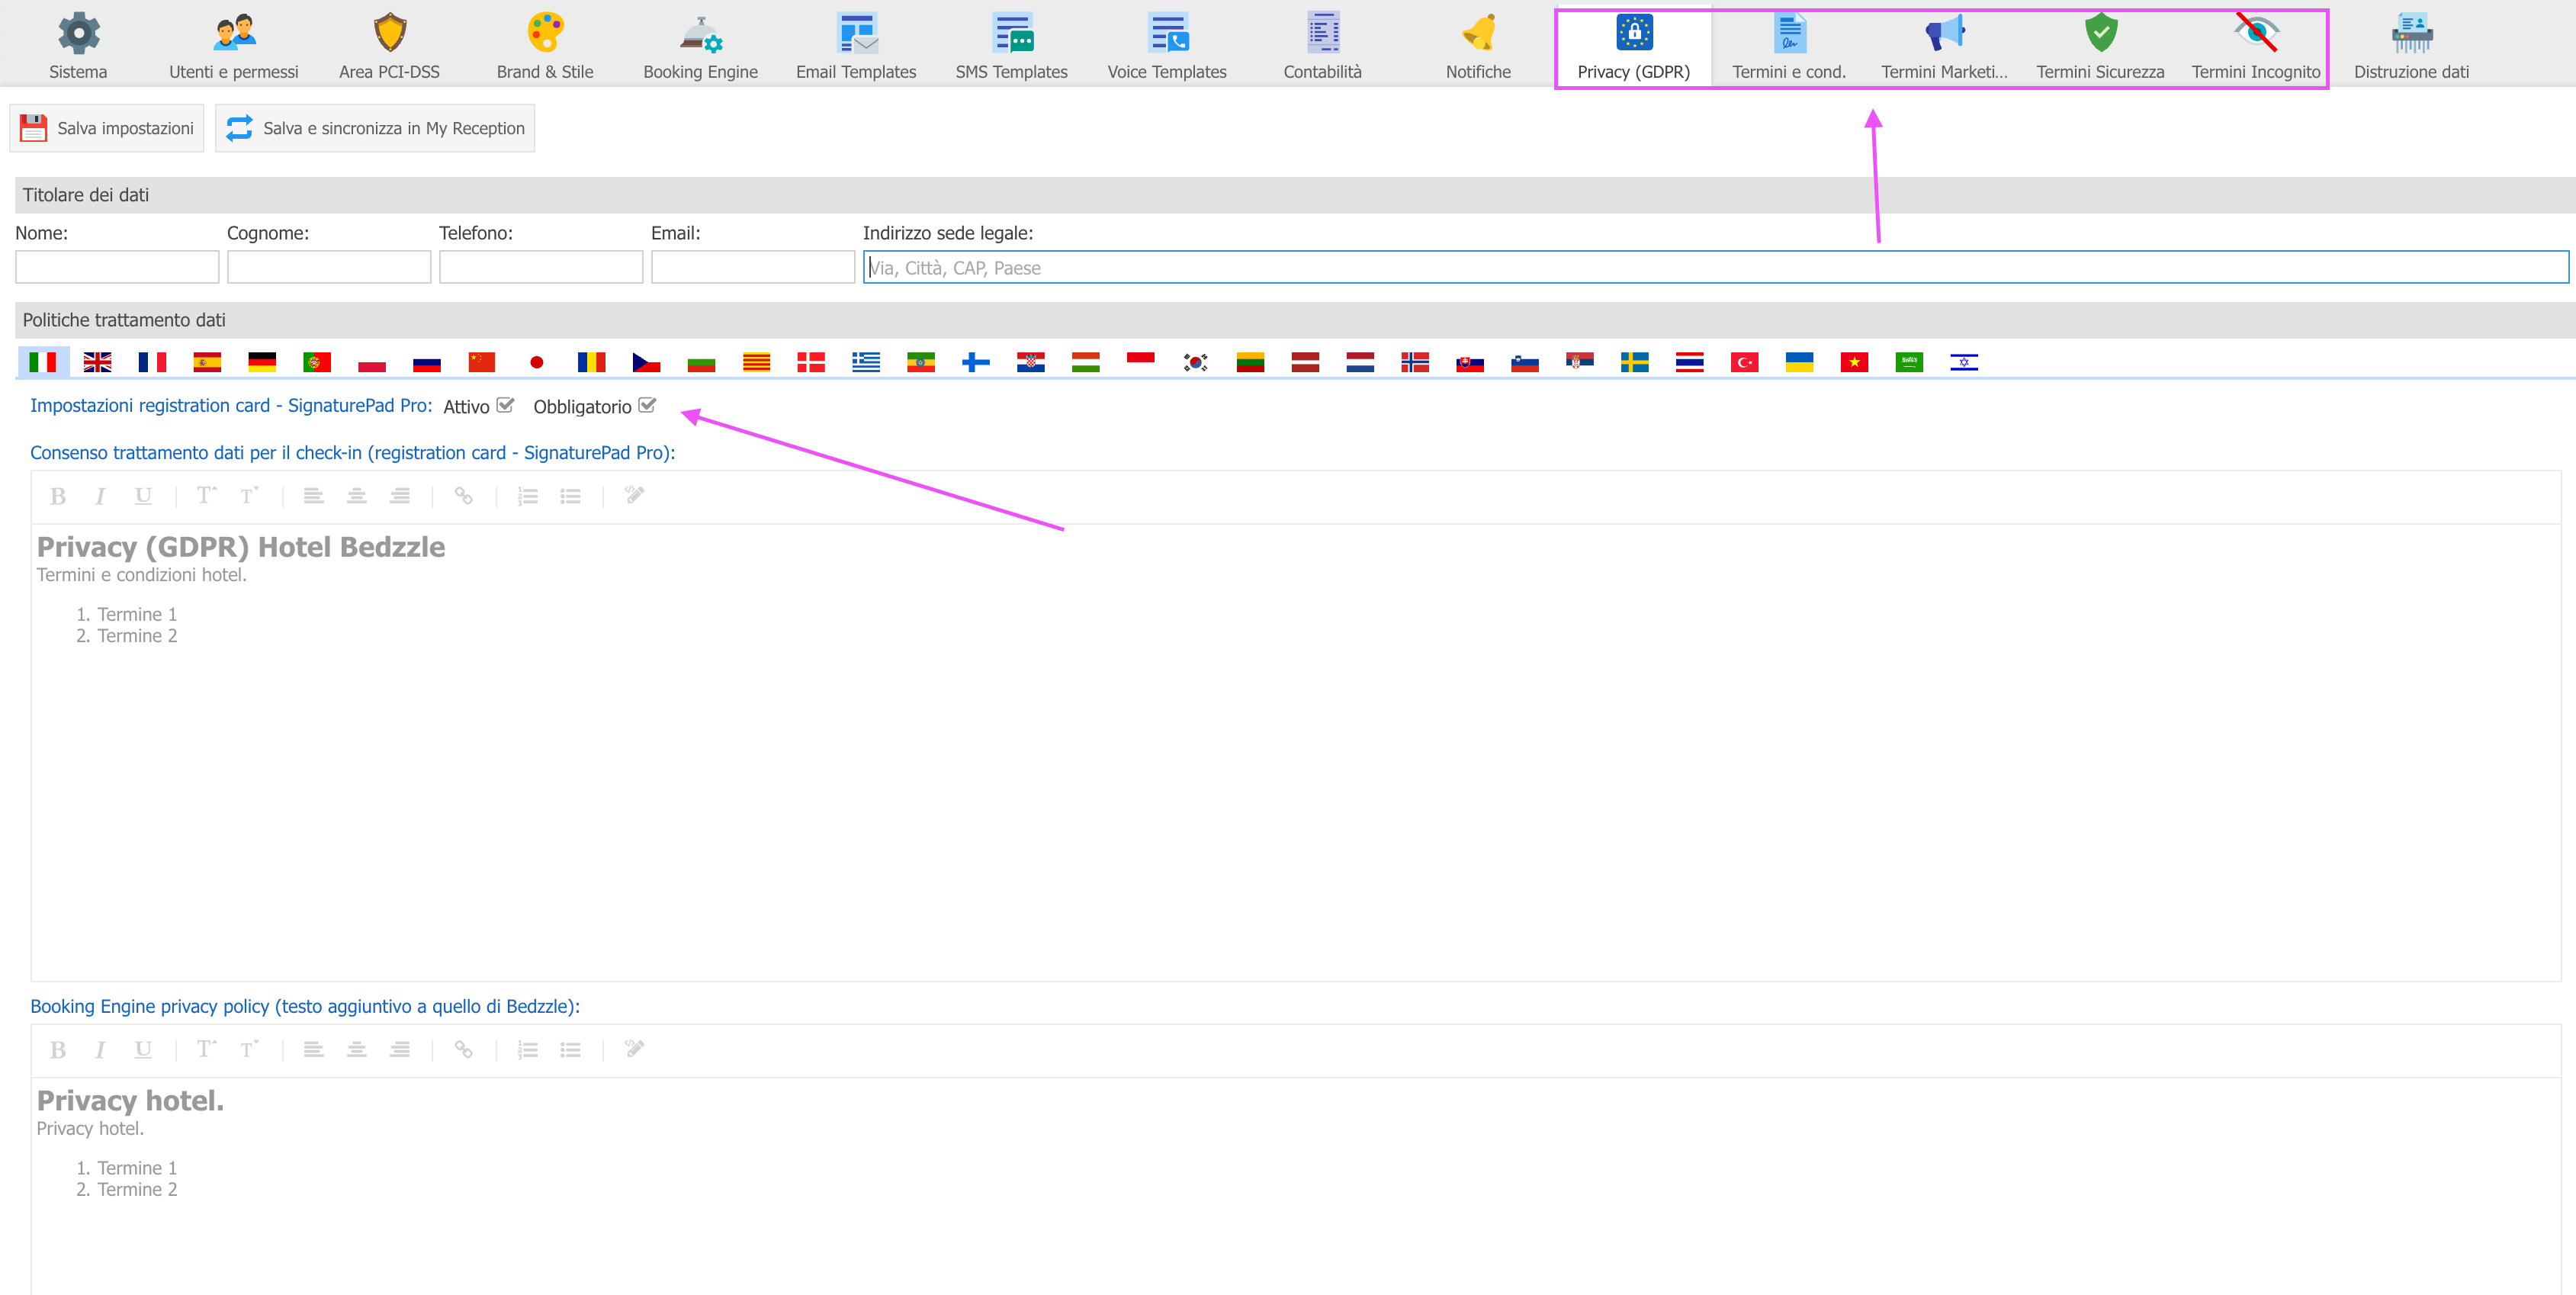2576x1295 pixels.
Task: Select the Czech flag language tab
Action: [647, 362]
